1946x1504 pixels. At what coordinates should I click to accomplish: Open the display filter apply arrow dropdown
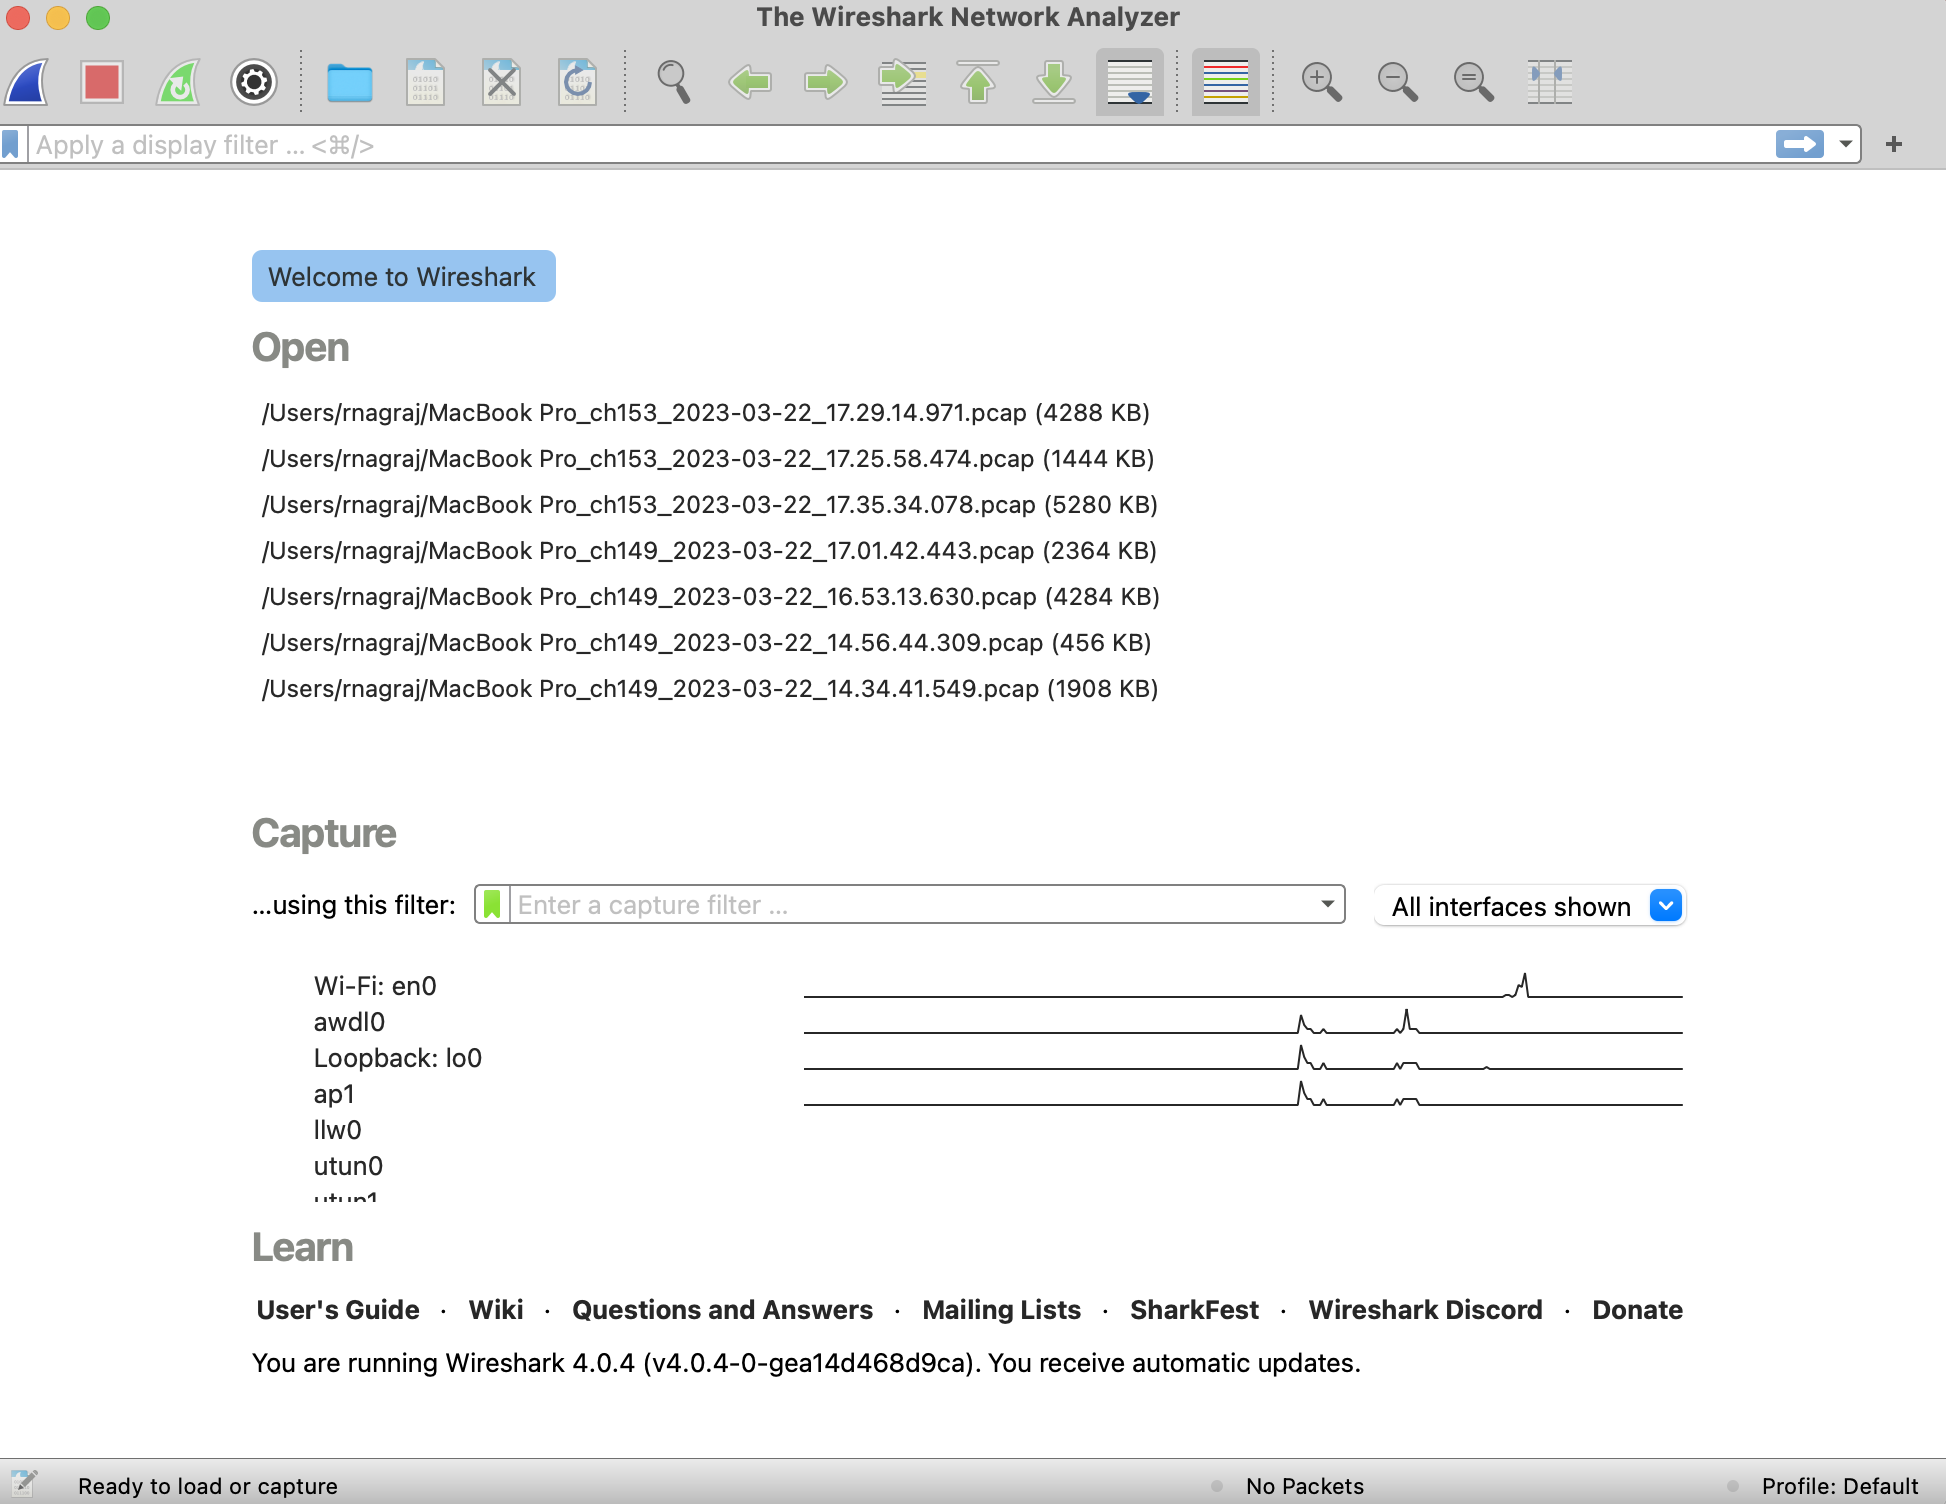[1843, 144]
